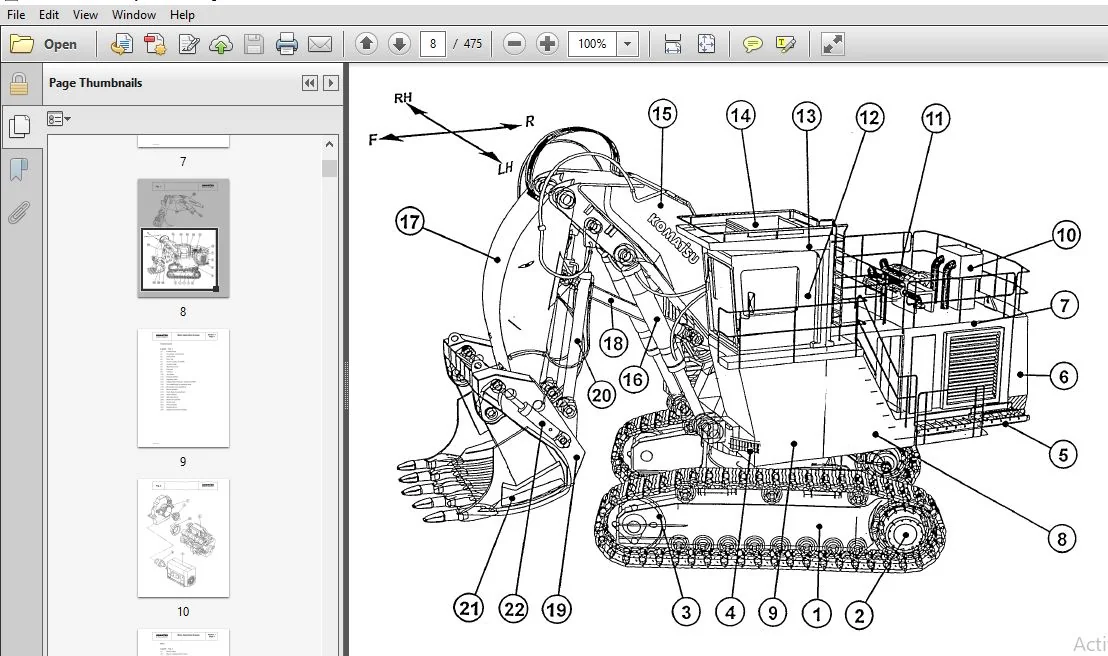Select the highlight text tool

coord(785,44)
